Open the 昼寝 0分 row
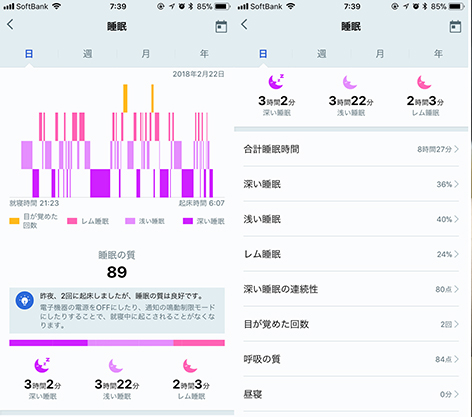The image size is (472, 417). [x=351, y=394]
